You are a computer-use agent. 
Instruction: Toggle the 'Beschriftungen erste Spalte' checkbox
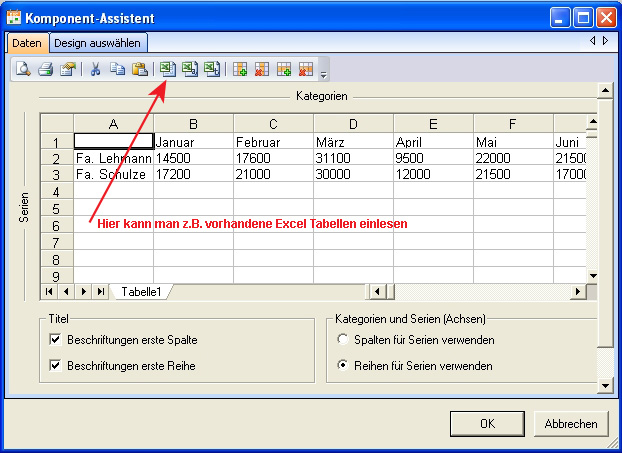pos(55,340)
